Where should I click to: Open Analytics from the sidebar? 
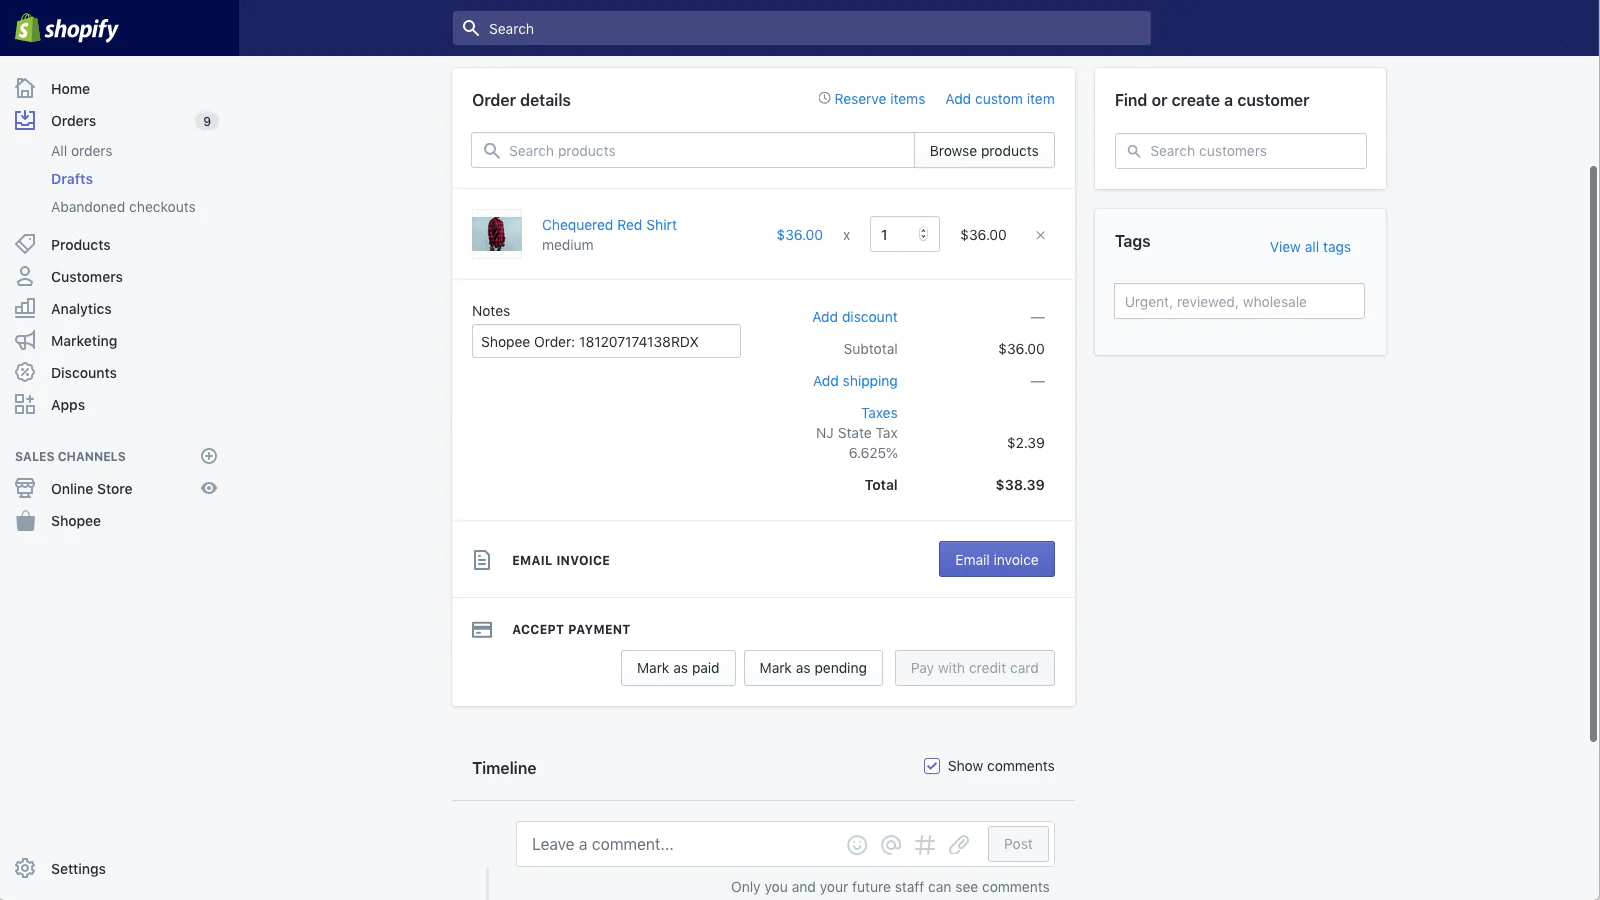[x=81, y=309]
